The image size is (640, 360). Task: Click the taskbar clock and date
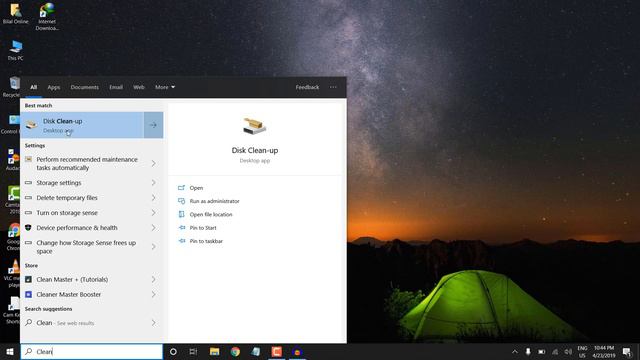pyautogui.click(x=604, y=351)
